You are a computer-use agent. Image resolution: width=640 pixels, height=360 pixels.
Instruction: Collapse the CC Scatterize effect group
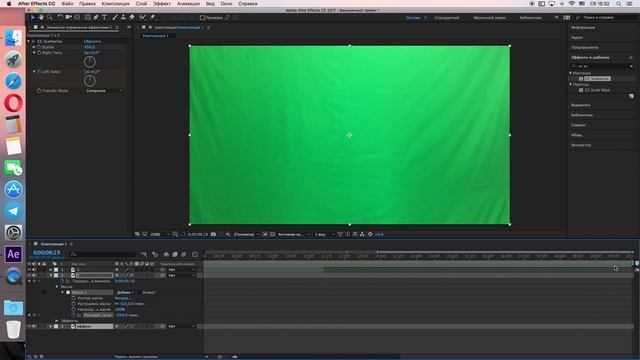click(29, 41)
